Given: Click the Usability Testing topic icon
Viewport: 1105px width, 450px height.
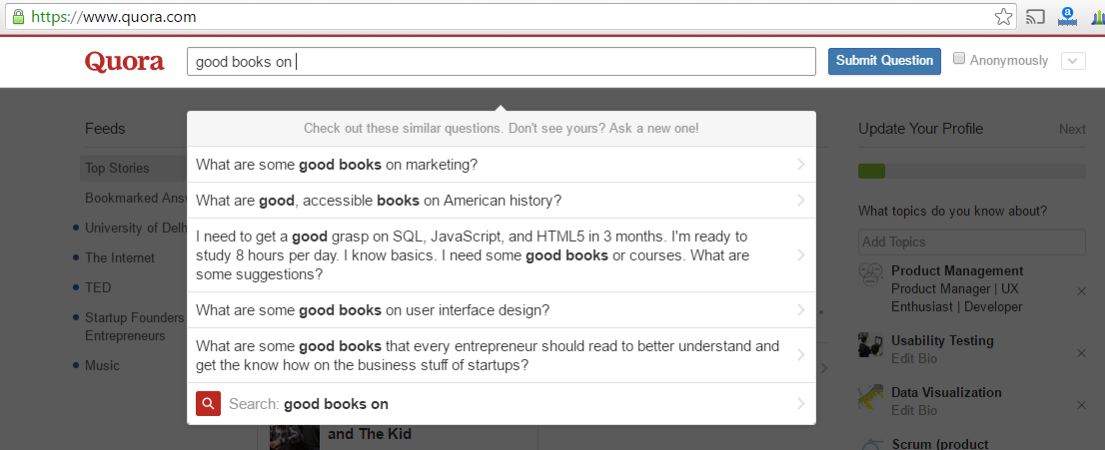Looking at the screenshot, I should [871, 344].
